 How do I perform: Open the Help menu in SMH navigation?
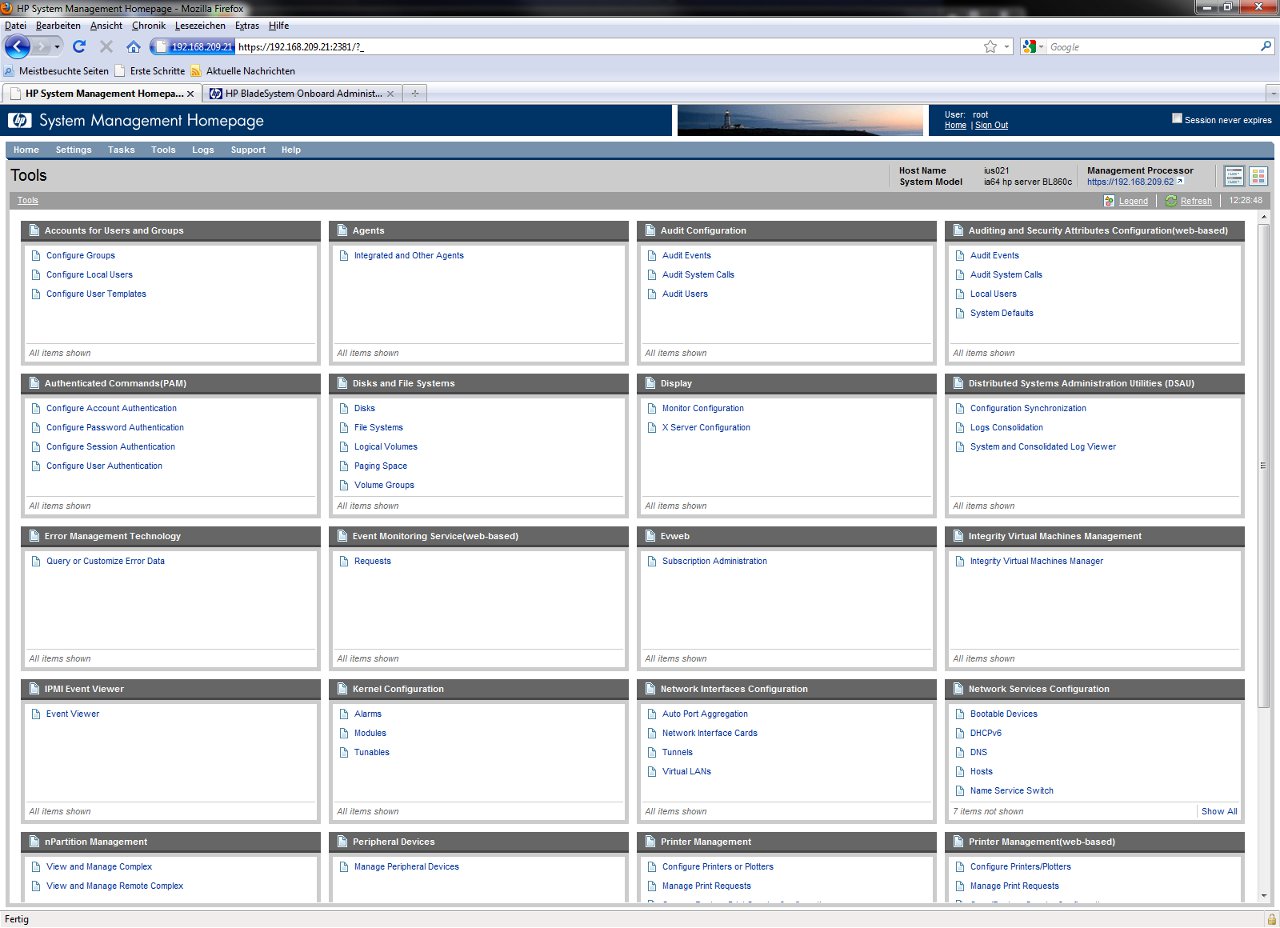(x=291, y=150)
